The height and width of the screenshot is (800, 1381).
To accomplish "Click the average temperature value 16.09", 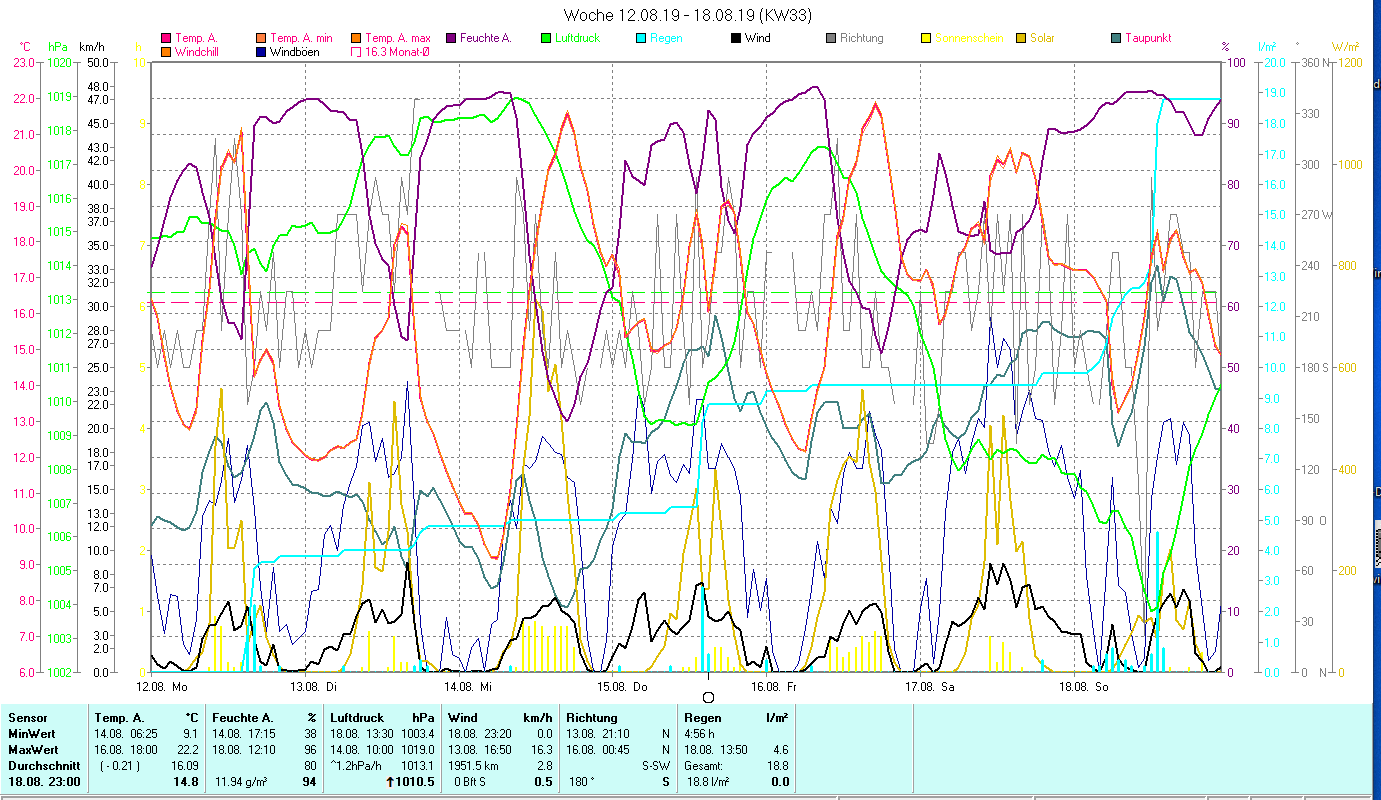I will tap(185, 765).
